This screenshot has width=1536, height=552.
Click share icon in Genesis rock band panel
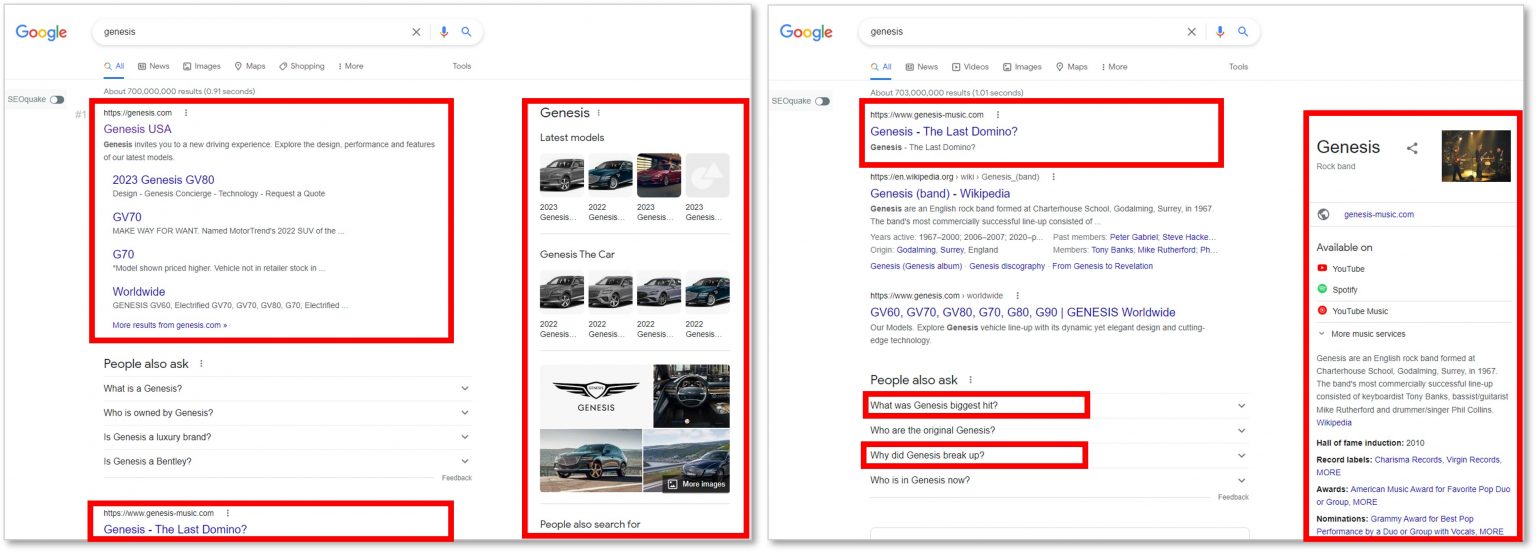coord(1412,148)
